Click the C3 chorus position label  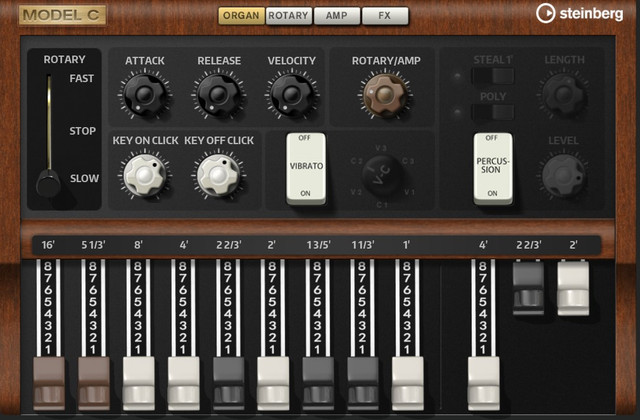(408, 161)
